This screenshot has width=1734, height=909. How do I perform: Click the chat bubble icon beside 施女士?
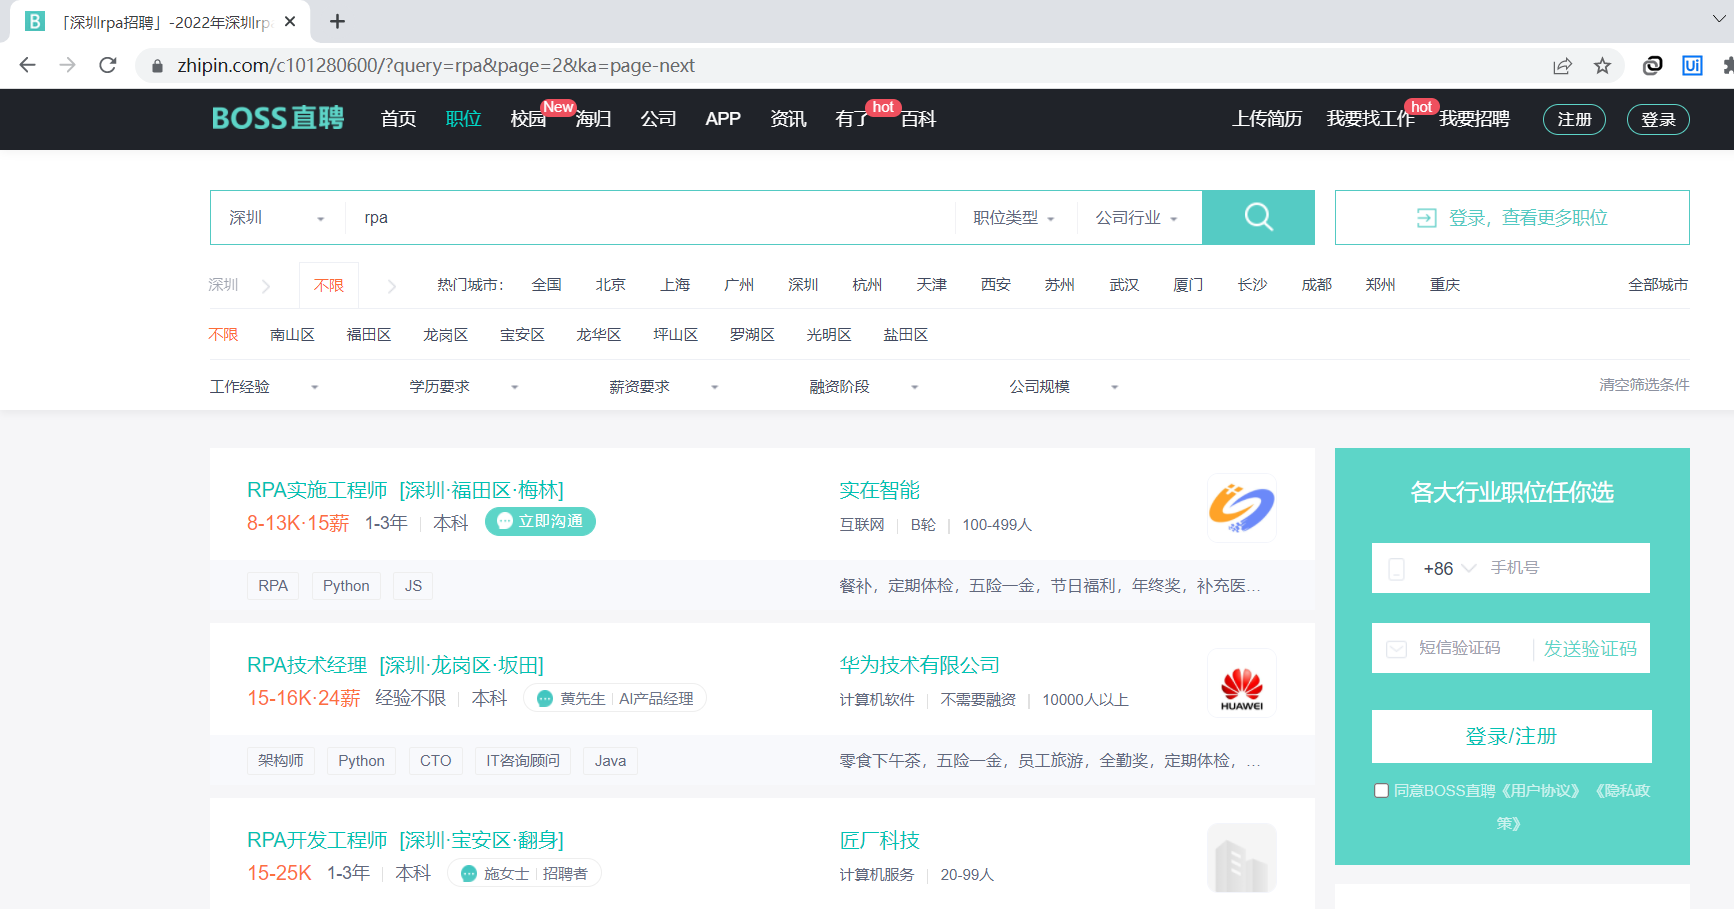[x=469, y=874]
